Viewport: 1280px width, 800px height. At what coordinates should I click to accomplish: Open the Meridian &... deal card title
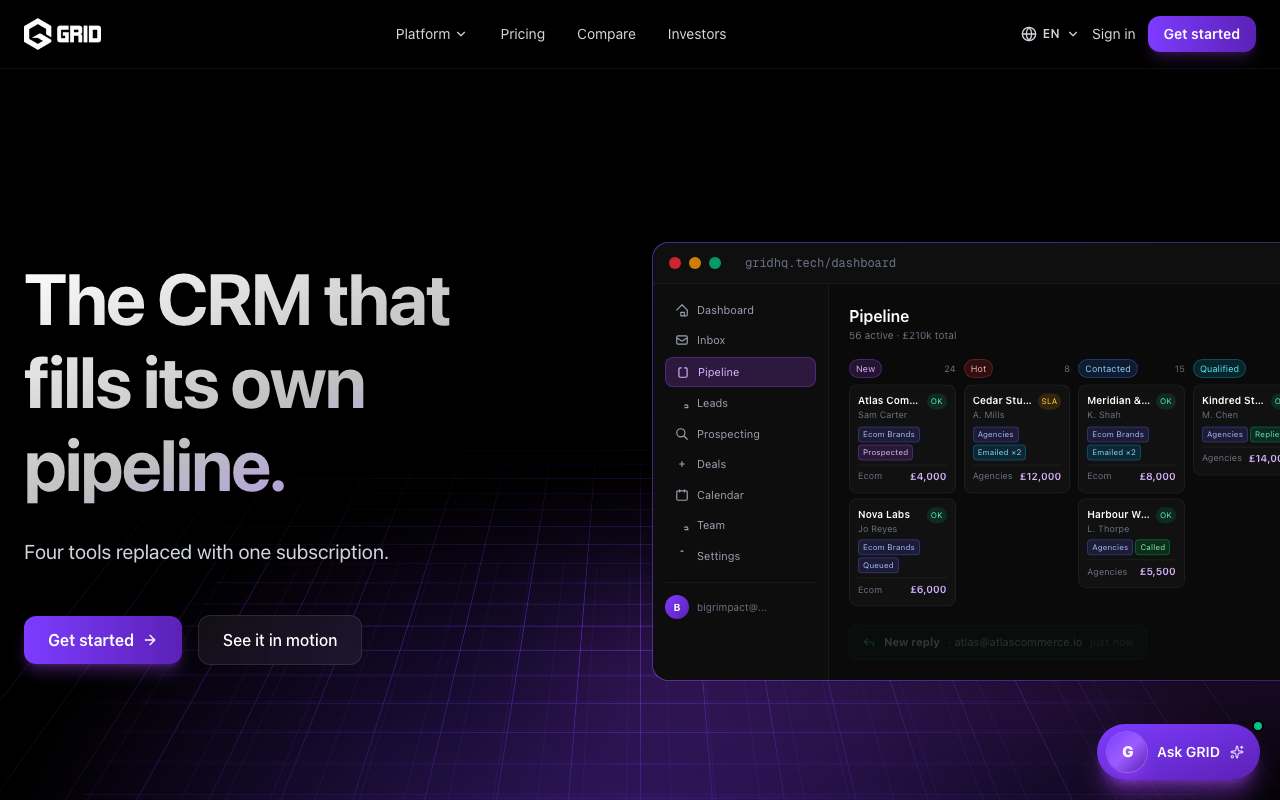point(1118,401)
